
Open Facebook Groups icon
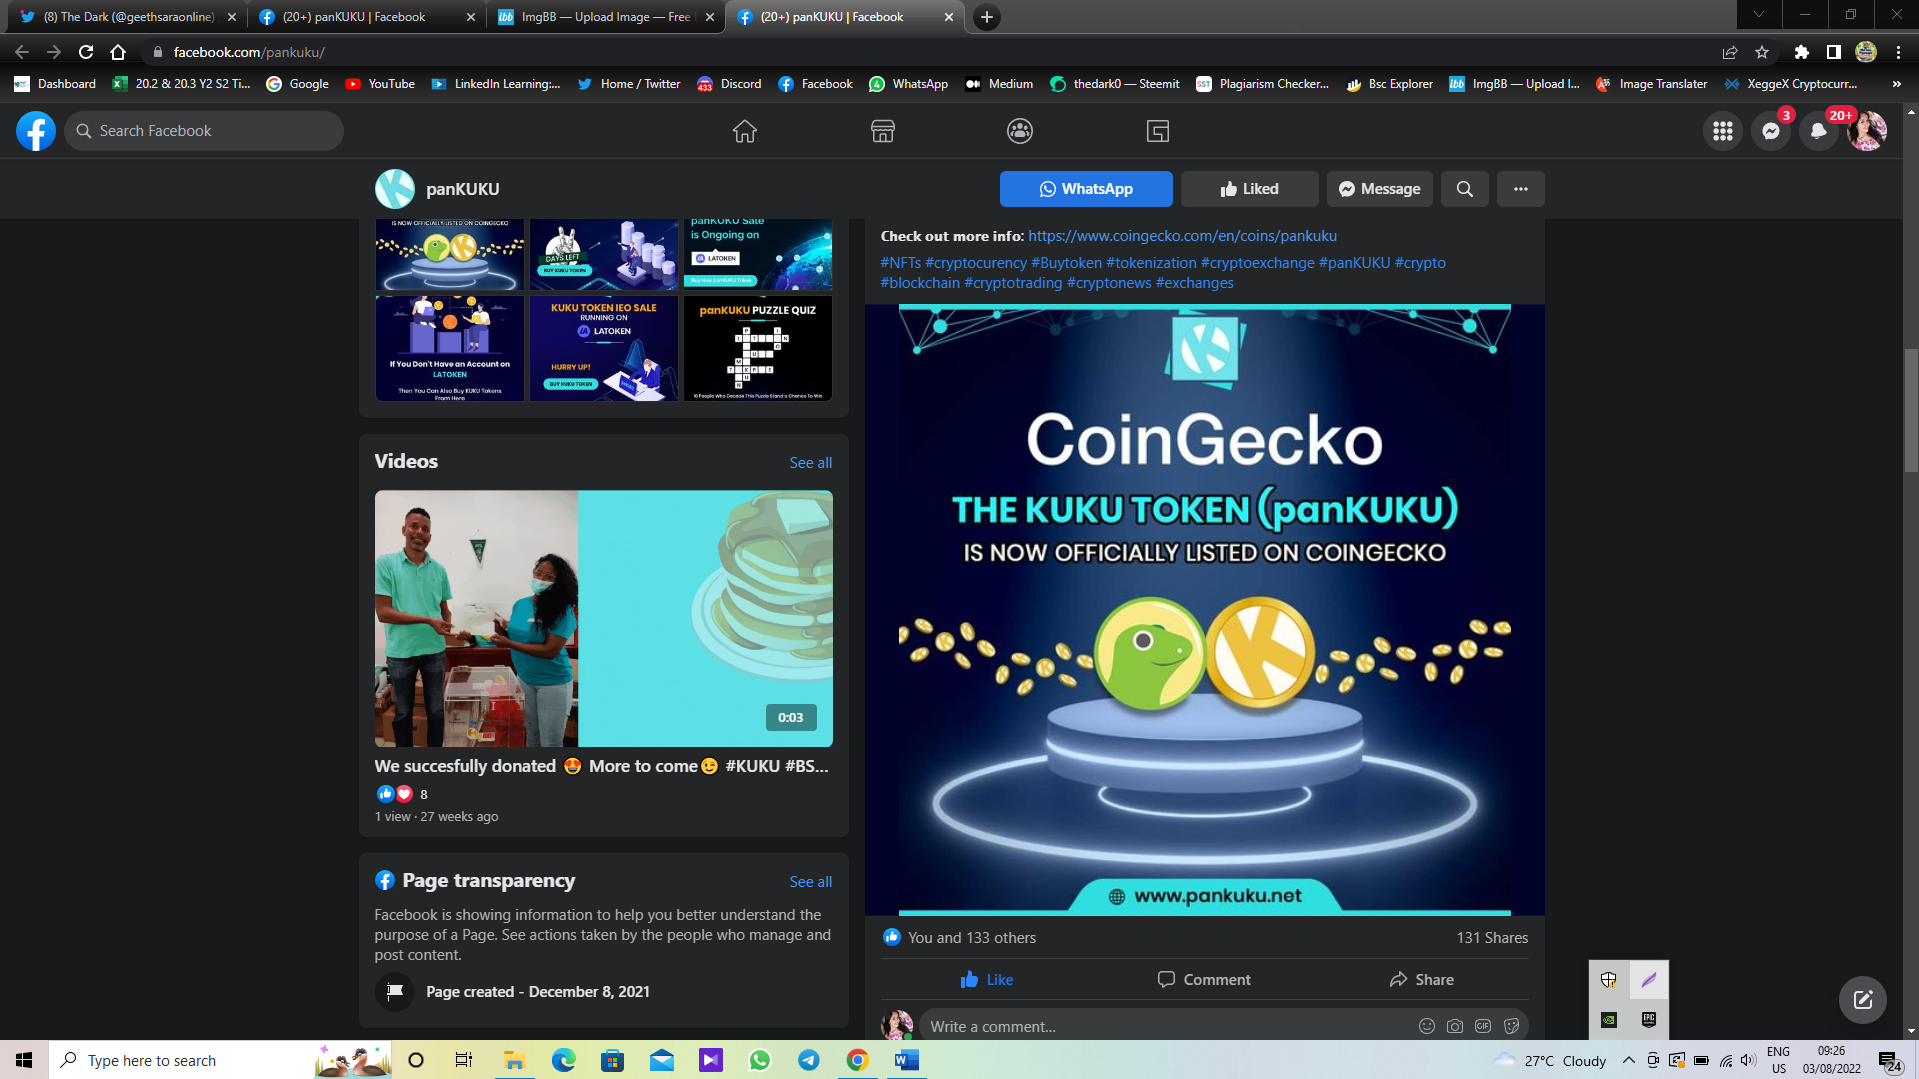(1019, 131)
